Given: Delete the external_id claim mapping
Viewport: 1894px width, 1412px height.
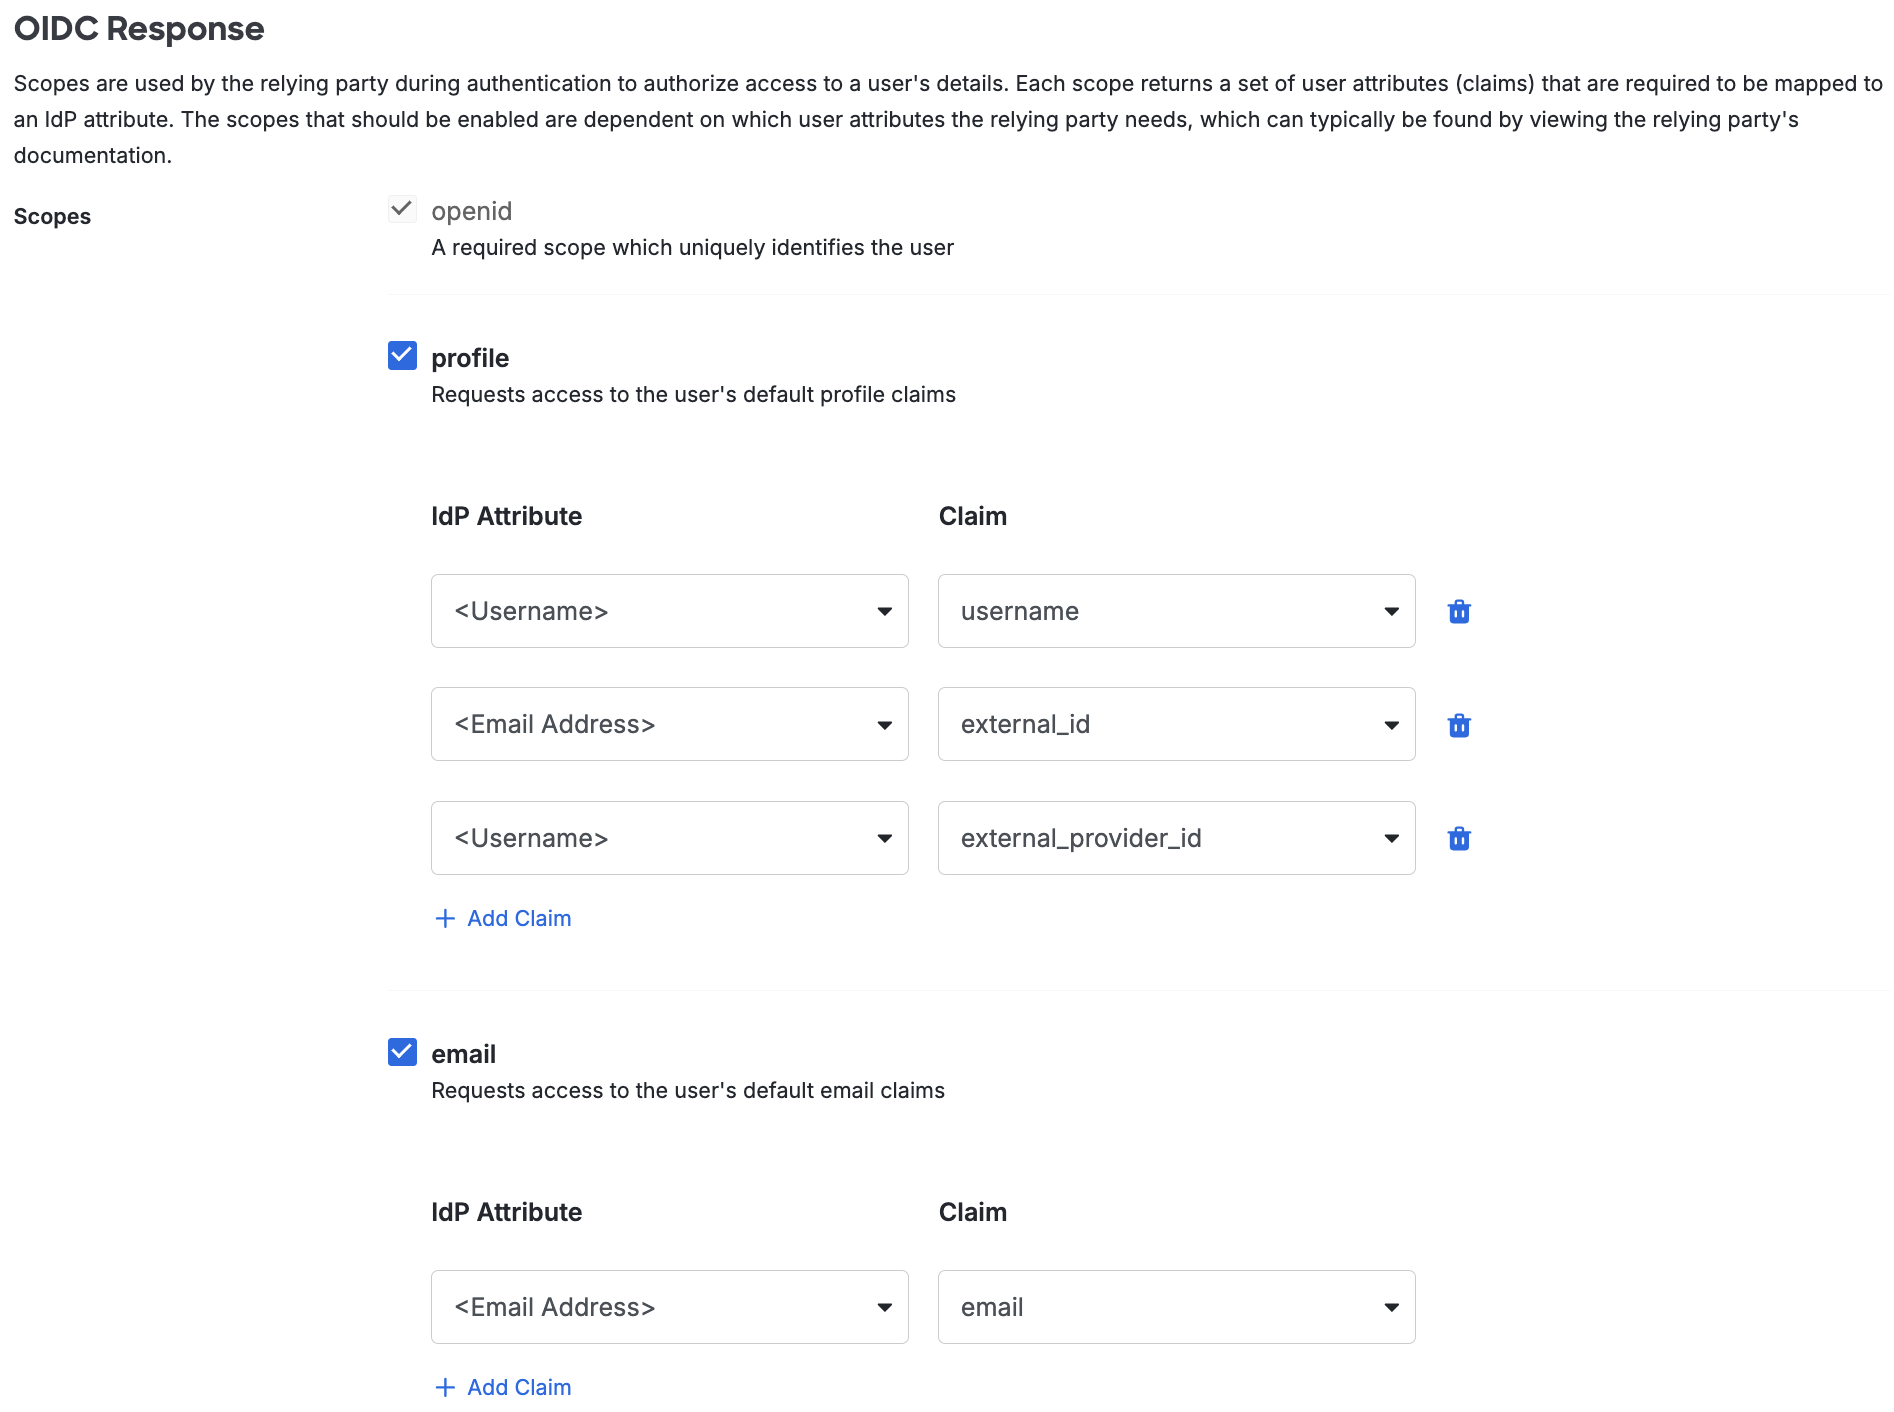Looking at the screenshot, I should pyautogui.click(x=1459, y=724).
